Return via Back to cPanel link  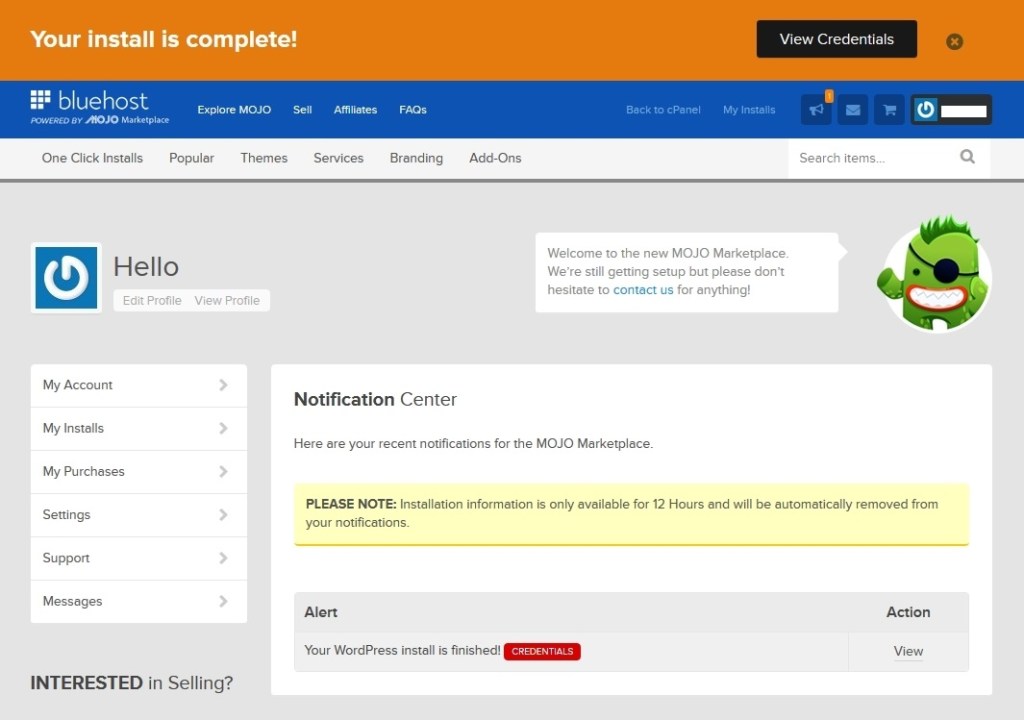tap(663, 110)
